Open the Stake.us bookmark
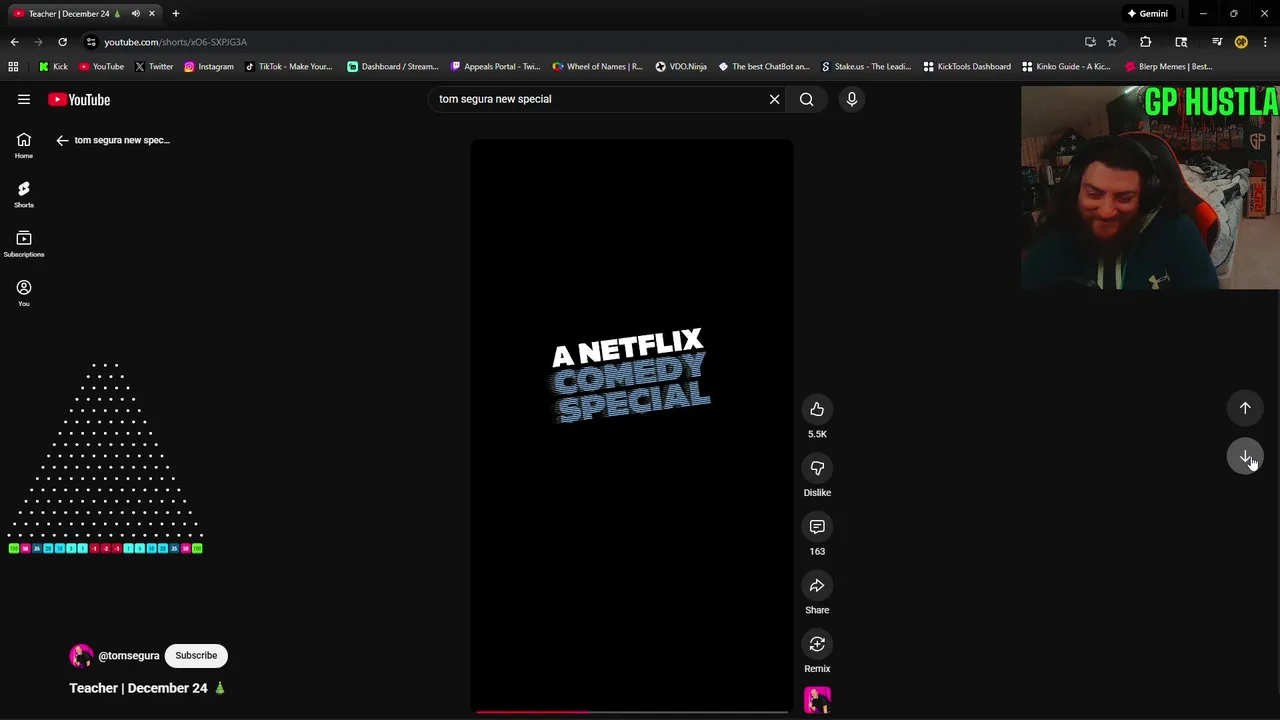The height and width of the screenshot is (720, 1280). tap(866, 67)
